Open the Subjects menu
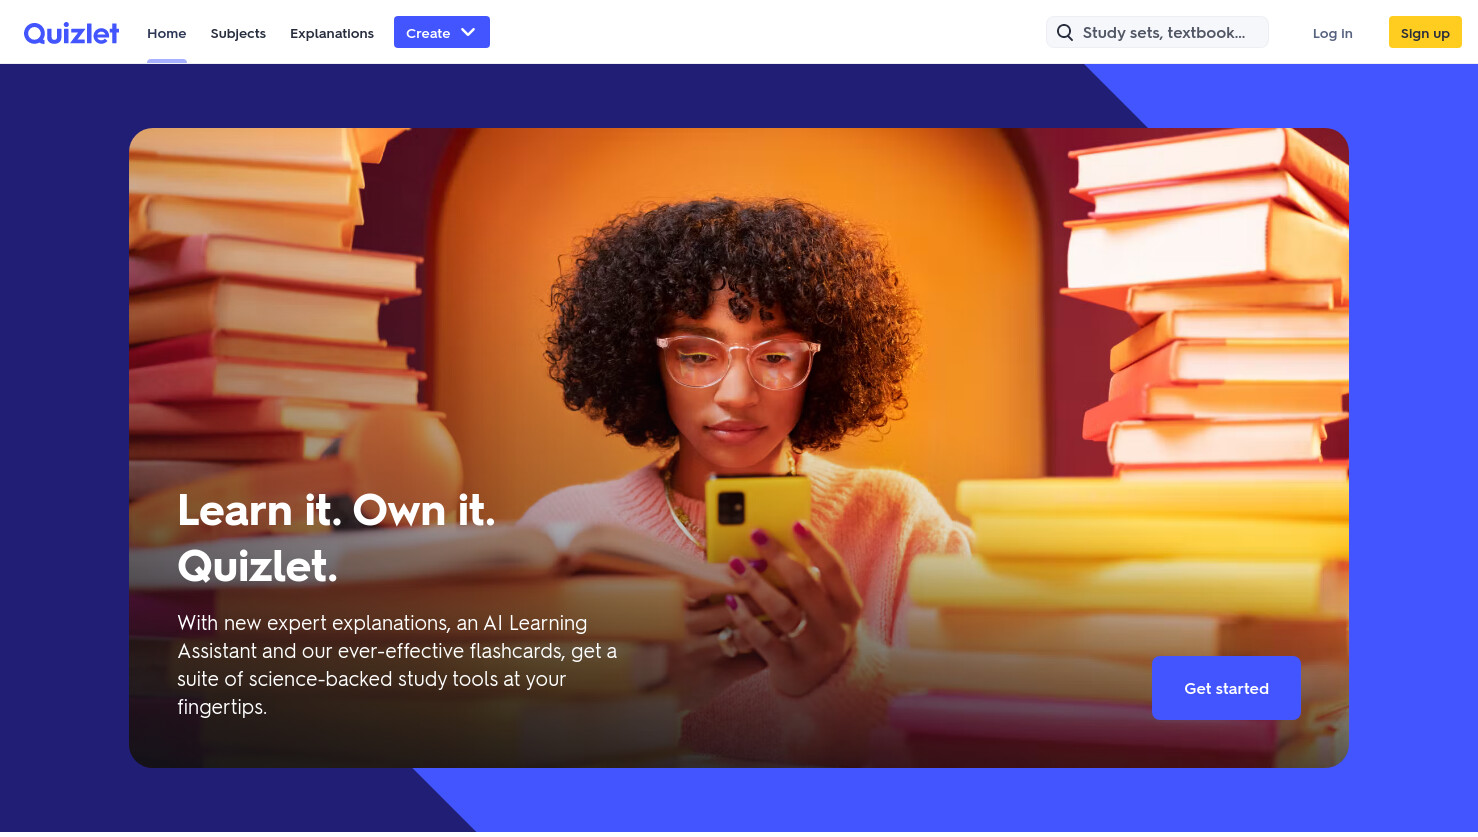Image resolution: width=1478 pixels, height=837 pixels. [x=238, y=33]
